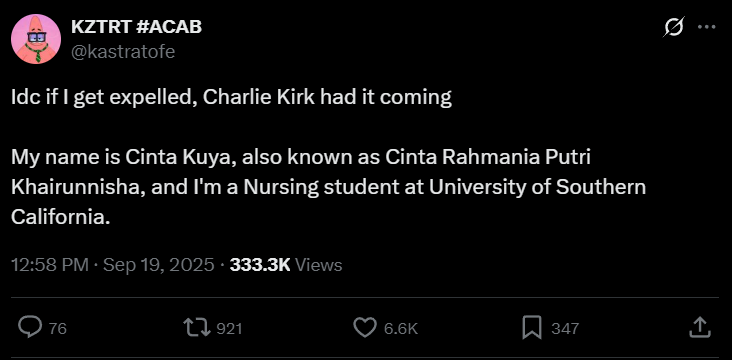The width and height of the screenshot is (732, 360).
Task: Click the 333.3K view count
Action: (x=260, y=265)
